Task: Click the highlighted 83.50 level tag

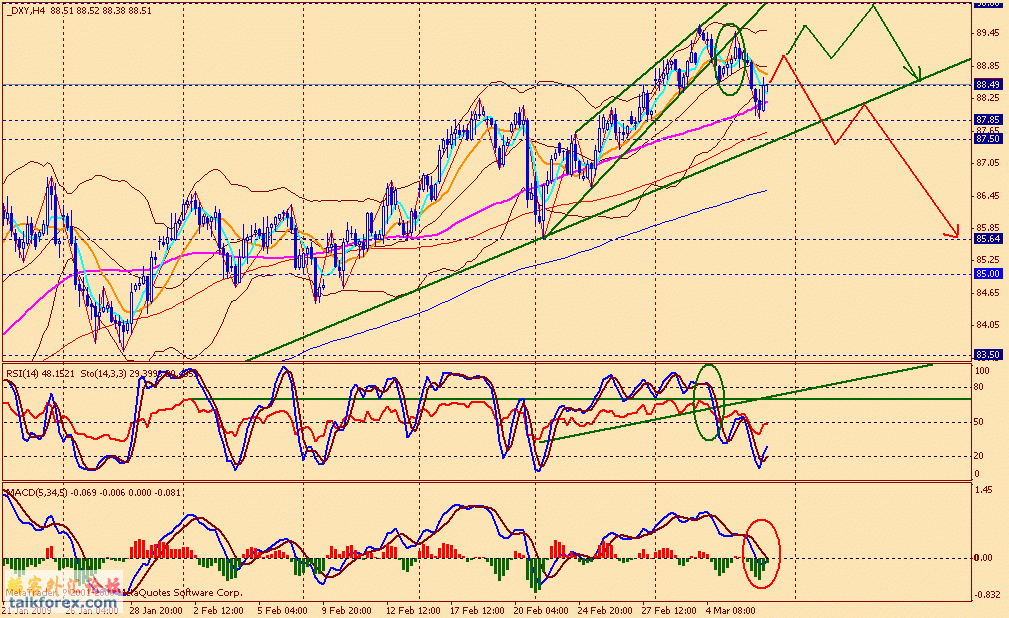Action: pyautogui.click(x=988, y=355)
